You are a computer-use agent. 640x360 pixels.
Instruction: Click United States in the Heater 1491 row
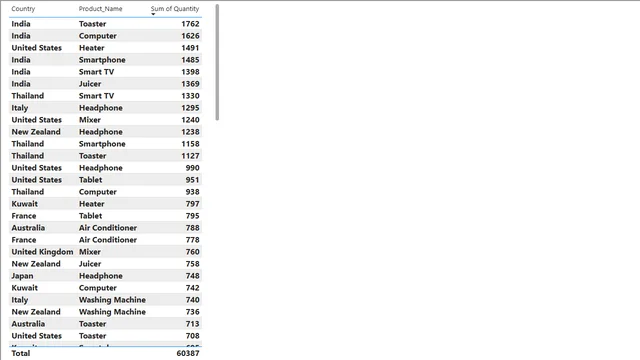(36, 48)
